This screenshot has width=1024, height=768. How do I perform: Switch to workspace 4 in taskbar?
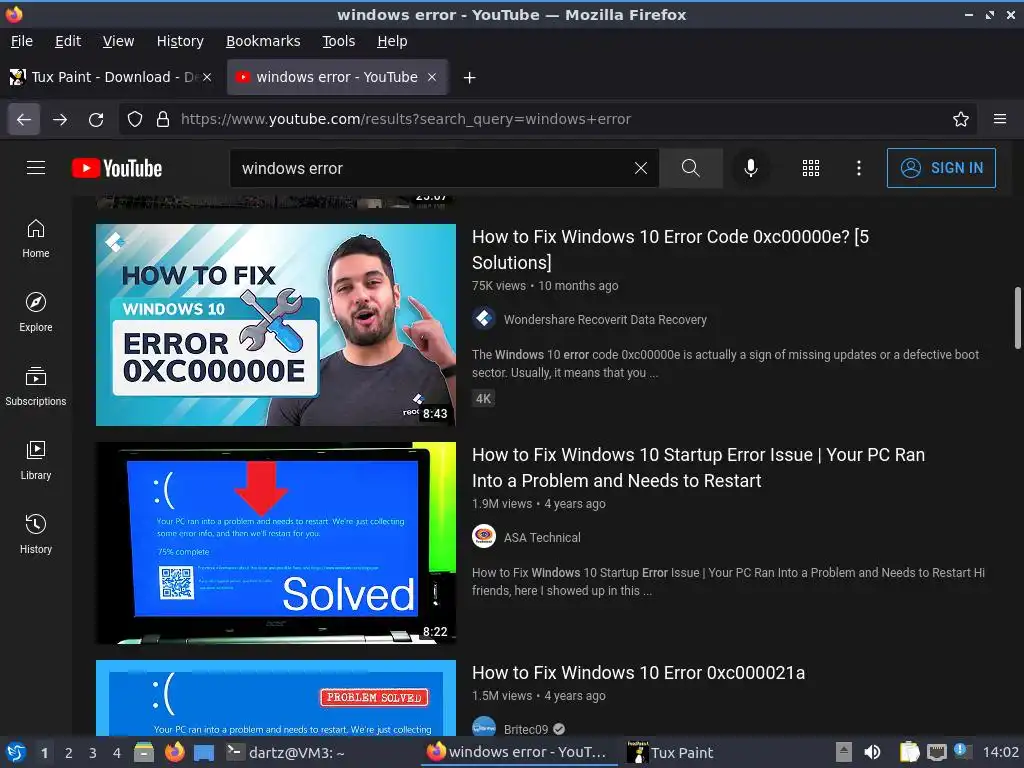point(117,753)
